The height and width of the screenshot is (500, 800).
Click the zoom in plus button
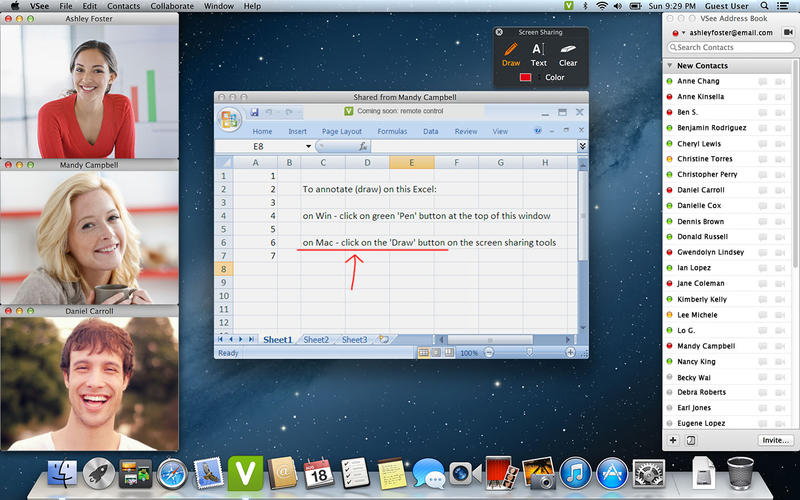(570, 353)
